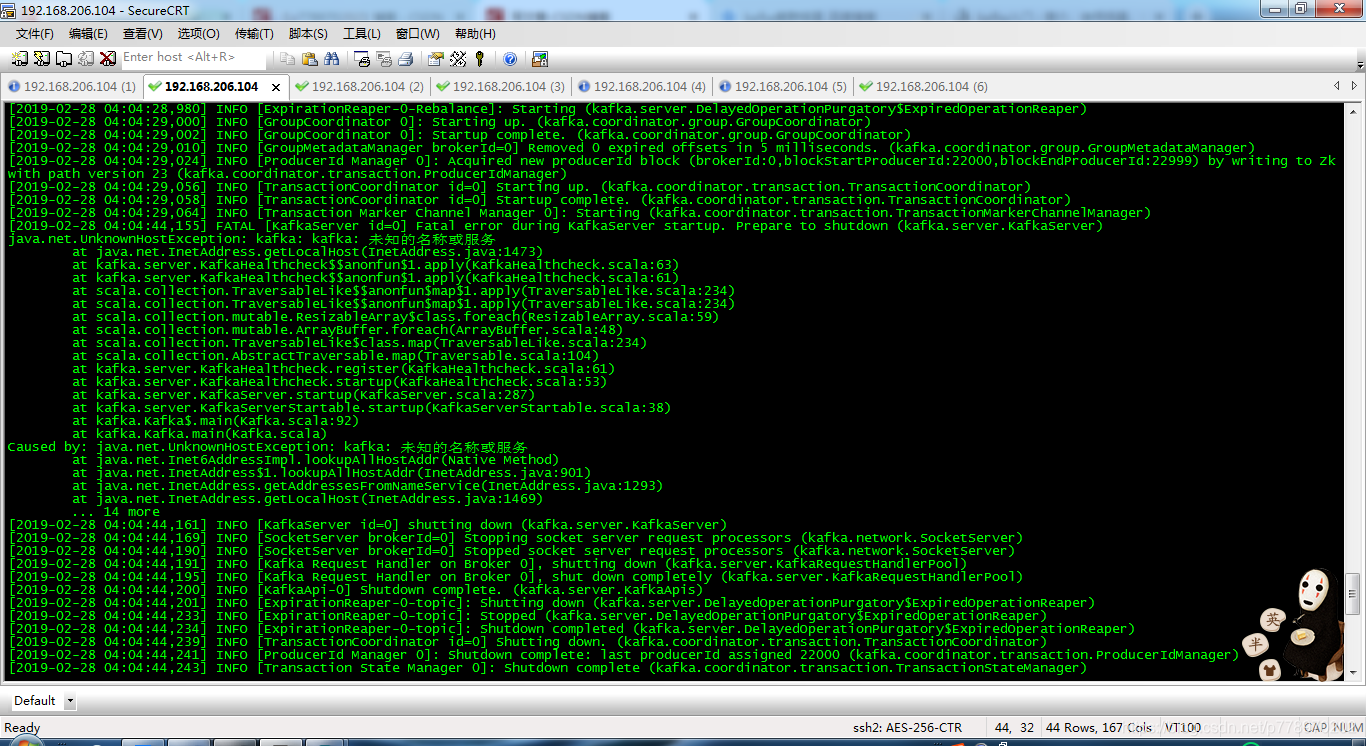Switch to tab 192.168.206.104 (5)

[783, 87]
